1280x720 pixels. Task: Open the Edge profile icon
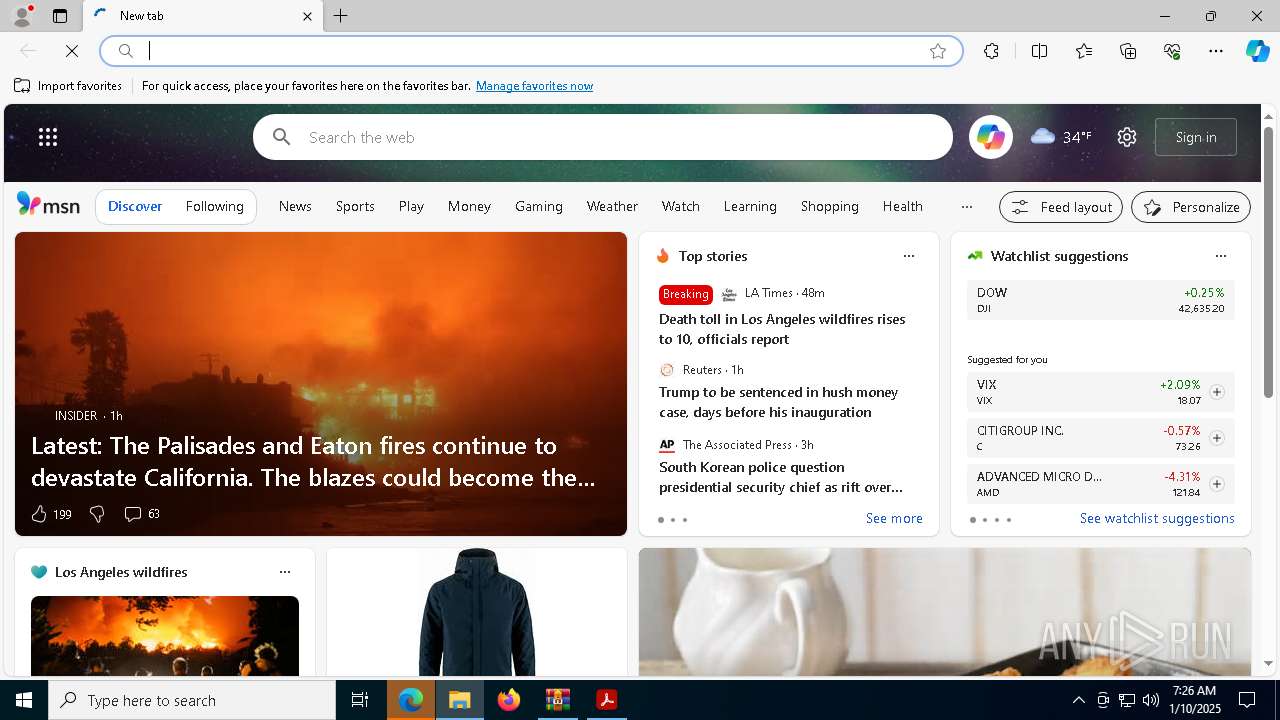[x=21, y=16]
